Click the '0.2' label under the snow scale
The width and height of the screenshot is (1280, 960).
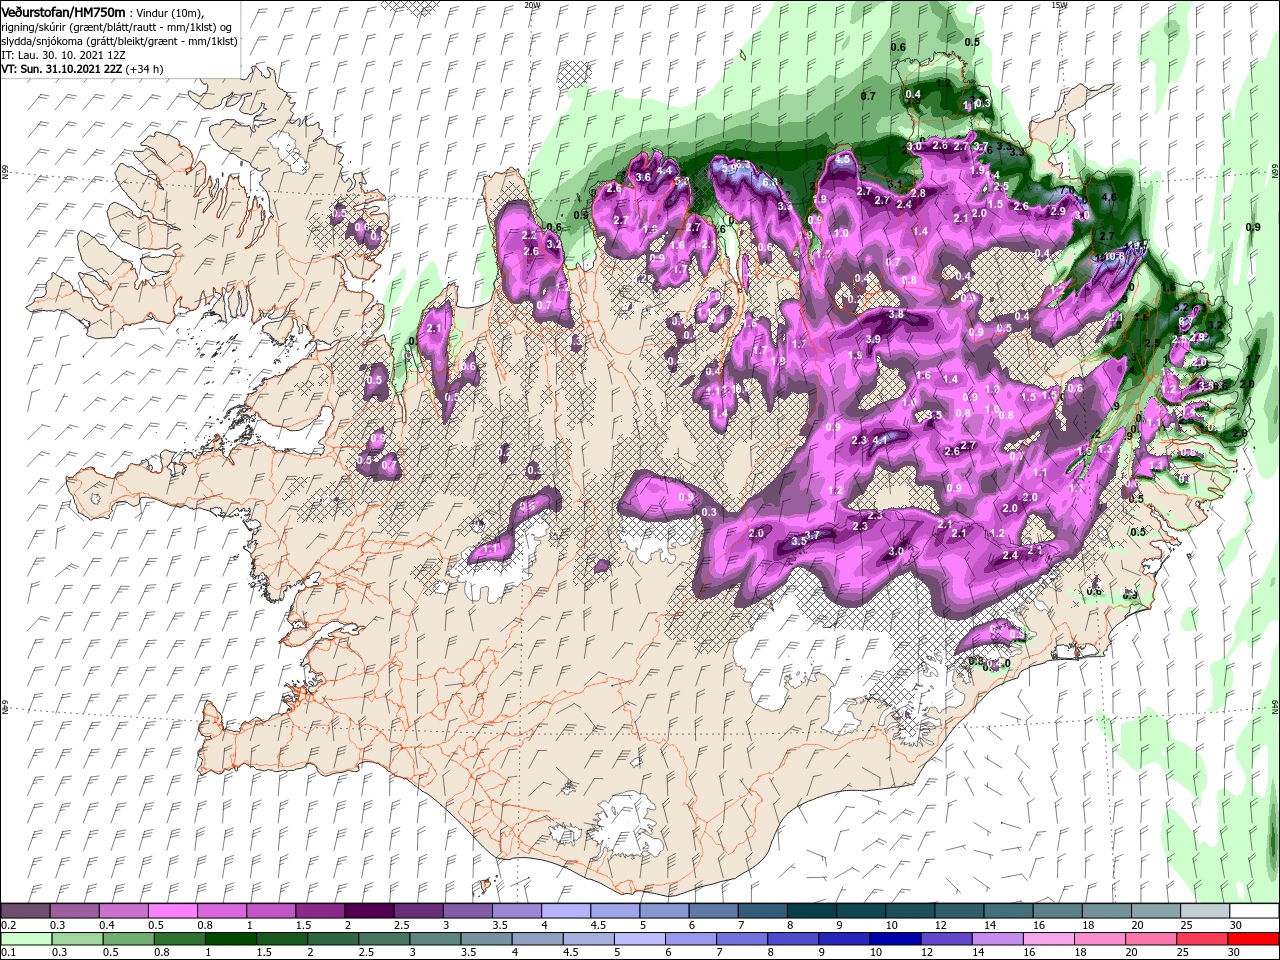[x=8, y=925]
